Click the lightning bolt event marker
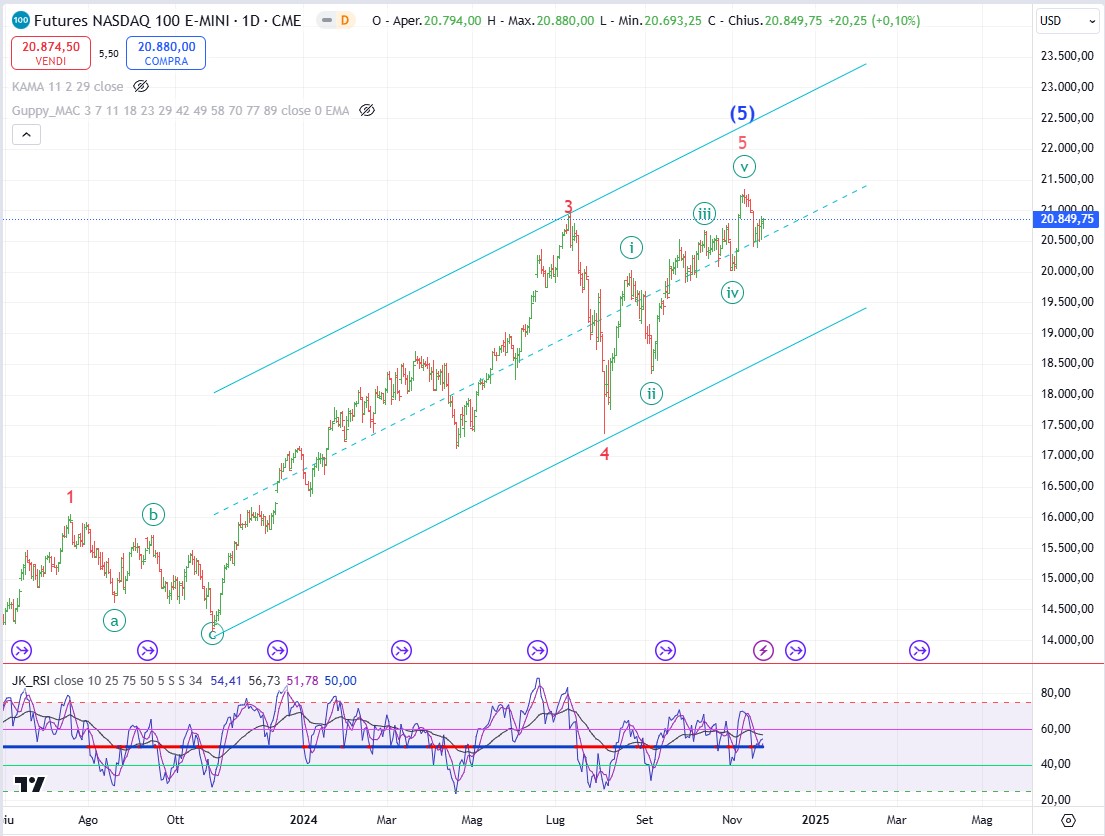The width and height of the screenshot is (1105, 836). pos(763,650)
